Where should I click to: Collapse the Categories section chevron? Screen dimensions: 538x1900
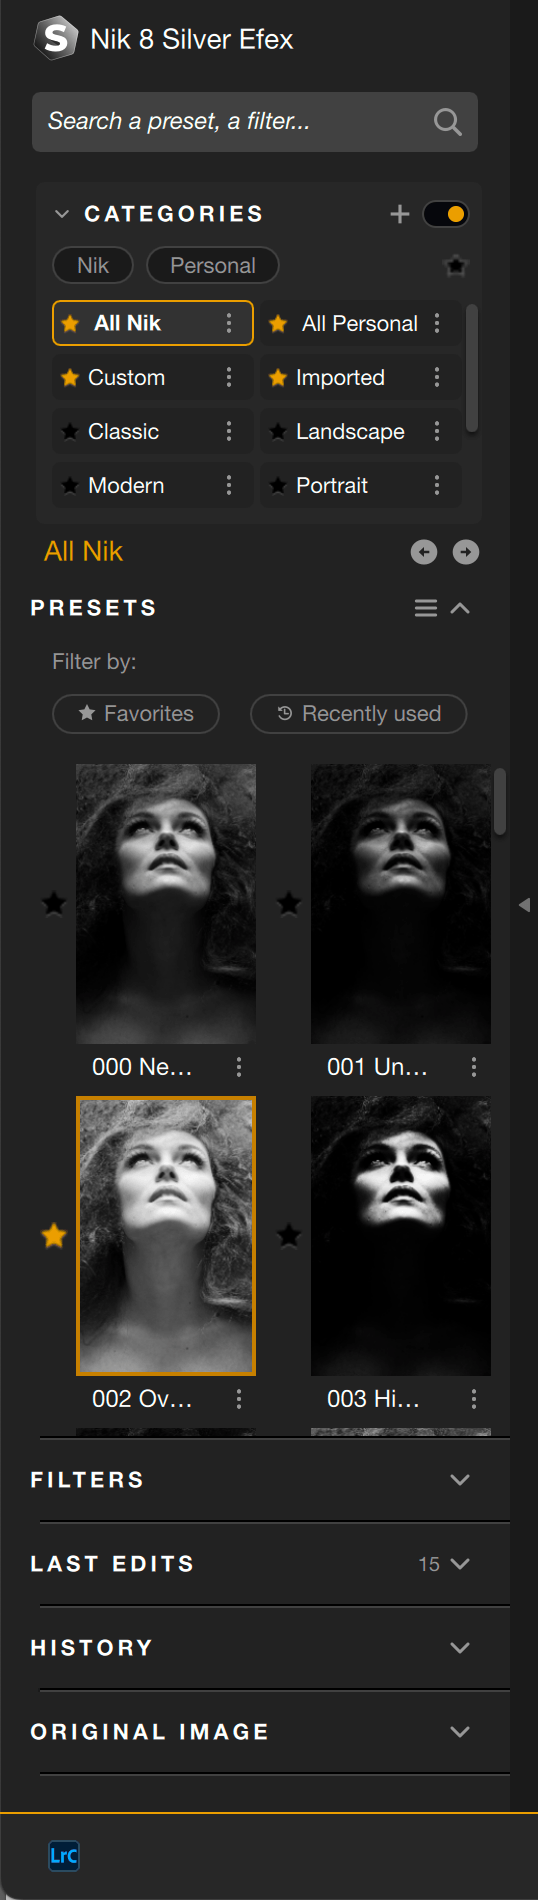pyautogui.click(x=62, y=214)
